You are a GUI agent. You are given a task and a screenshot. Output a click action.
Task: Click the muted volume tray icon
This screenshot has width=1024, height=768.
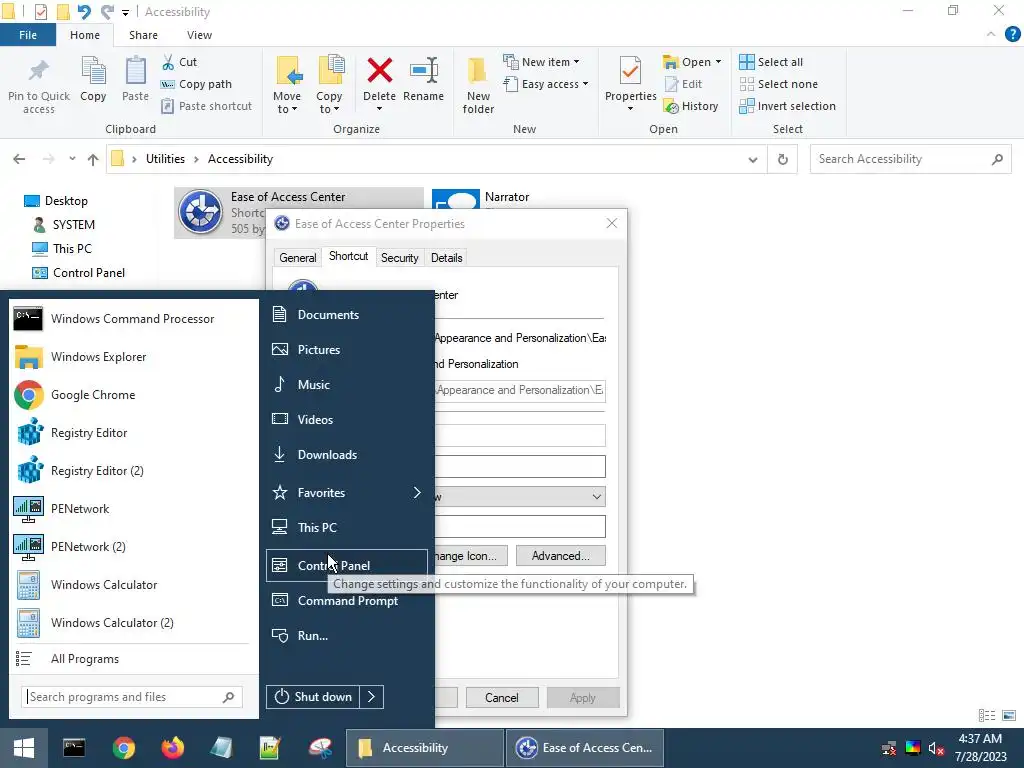point(936,748)
